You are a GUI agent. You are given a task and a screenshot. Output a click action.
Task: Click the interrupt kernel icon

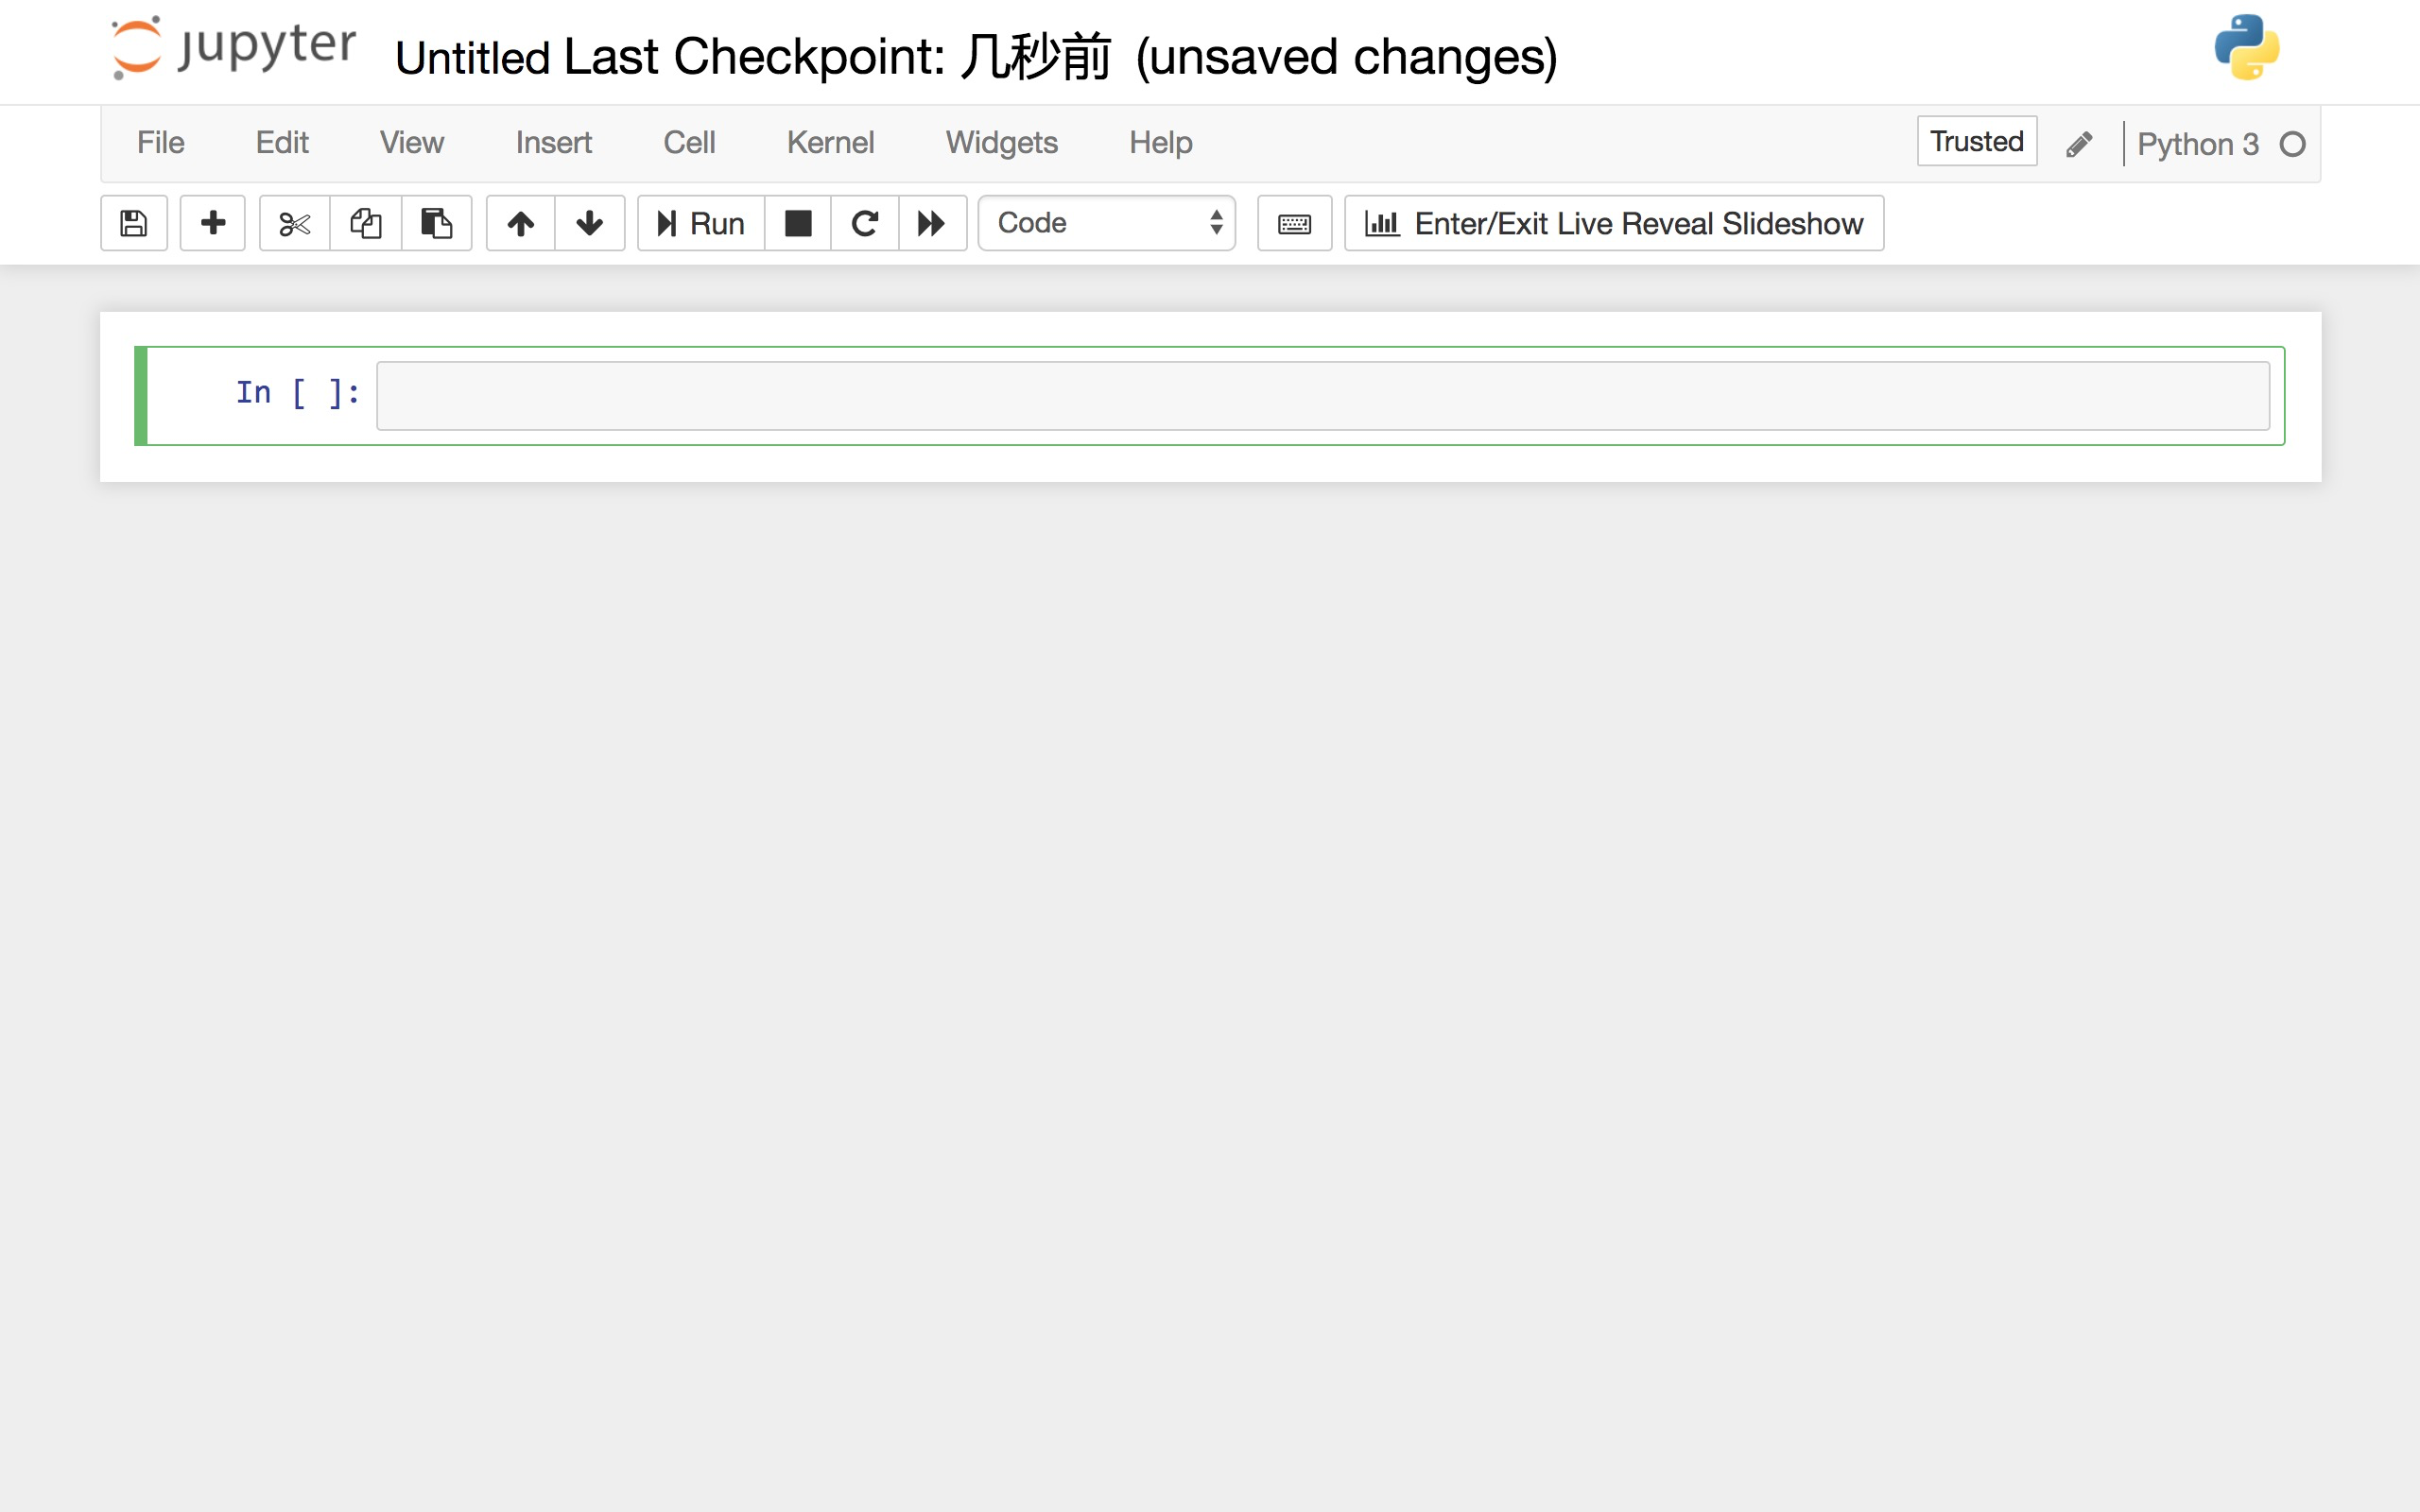tap(798, 221)
